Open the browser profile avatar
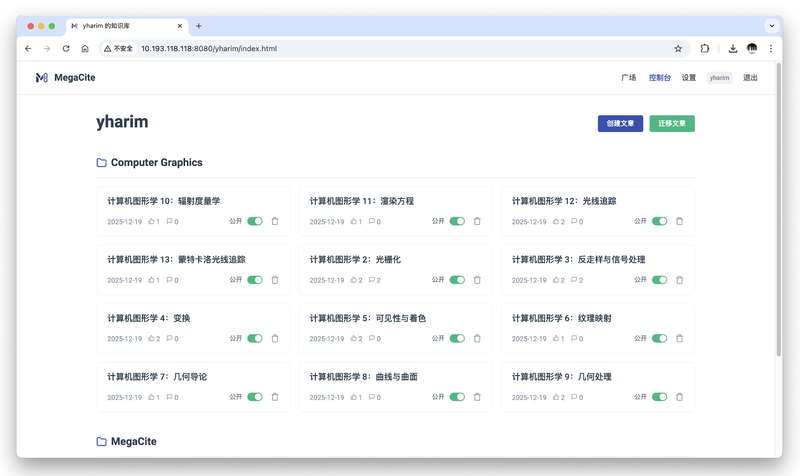Screen dimensions: 800x476 click(752, 48)
